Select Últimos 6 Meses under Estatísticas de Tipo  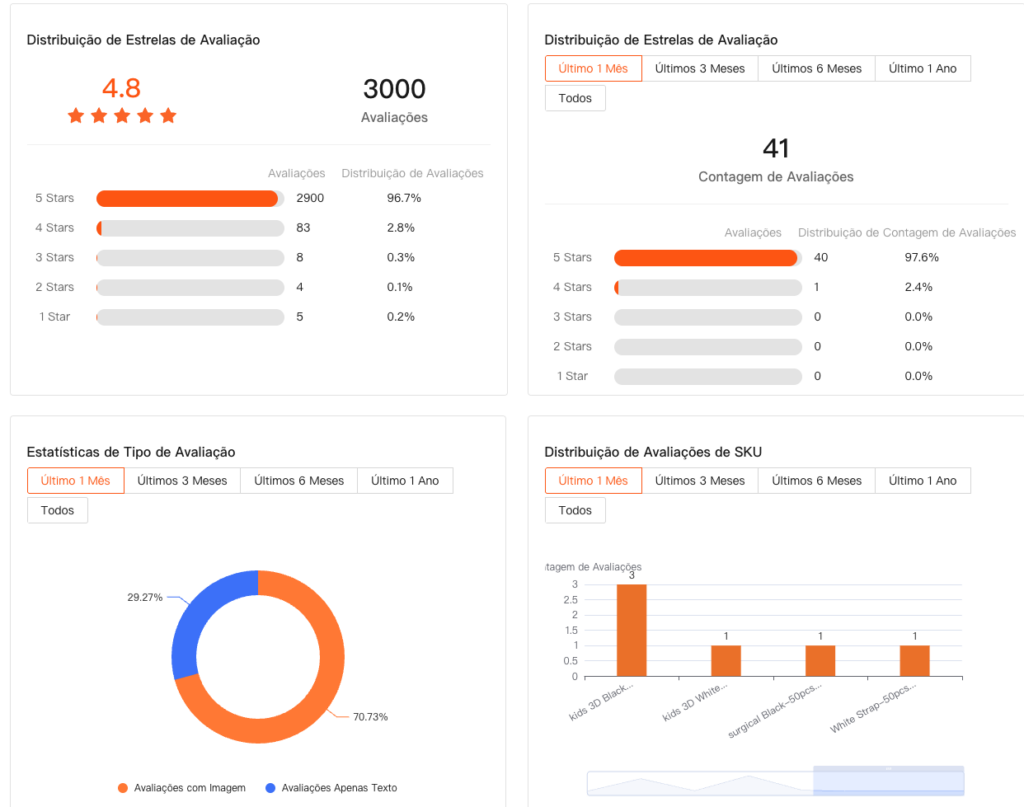click(298, 481)
